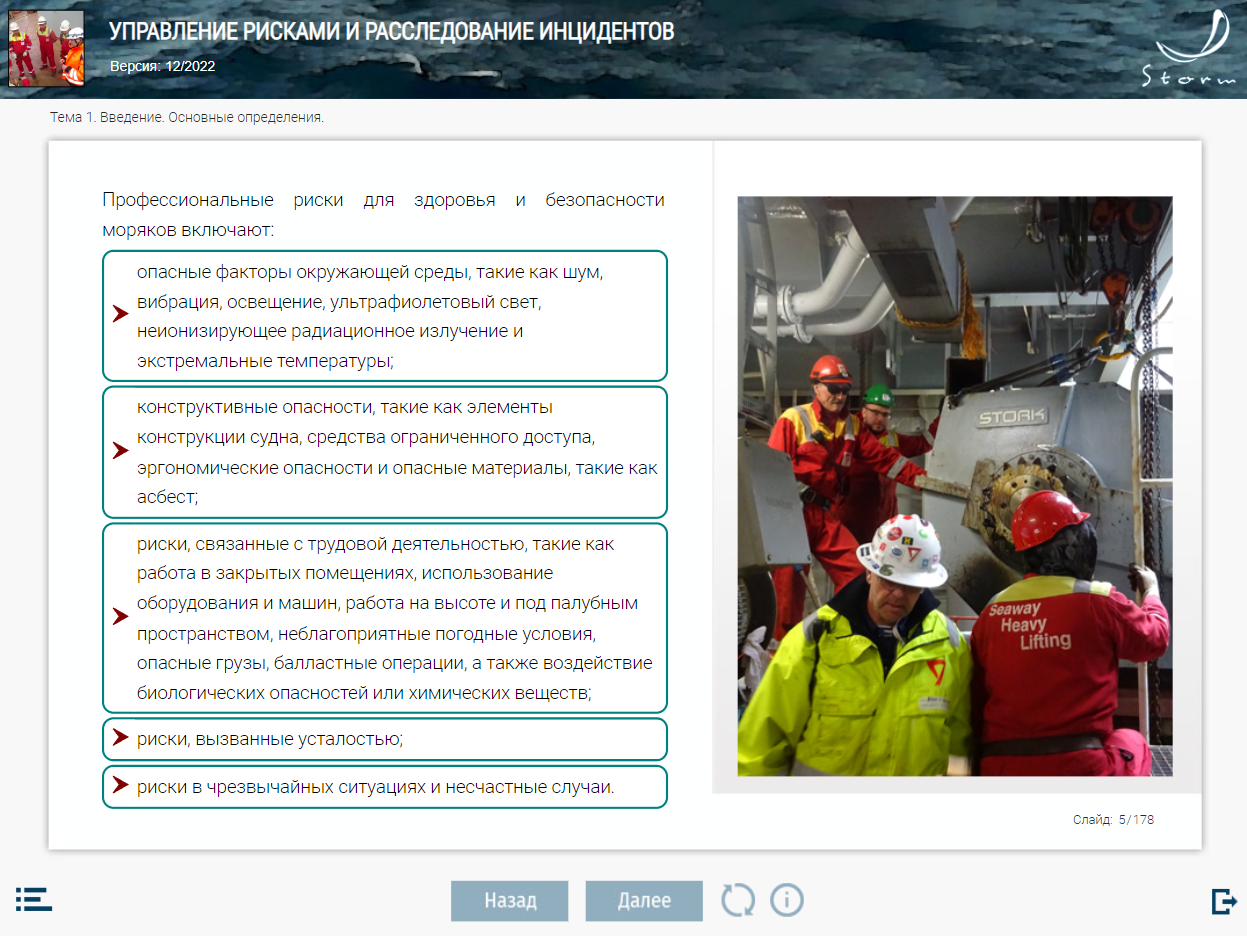The image size is (1247, 936).
Task: Click the arrow bullet beside трудовой деятельностью item
Action: click(121, 616)
